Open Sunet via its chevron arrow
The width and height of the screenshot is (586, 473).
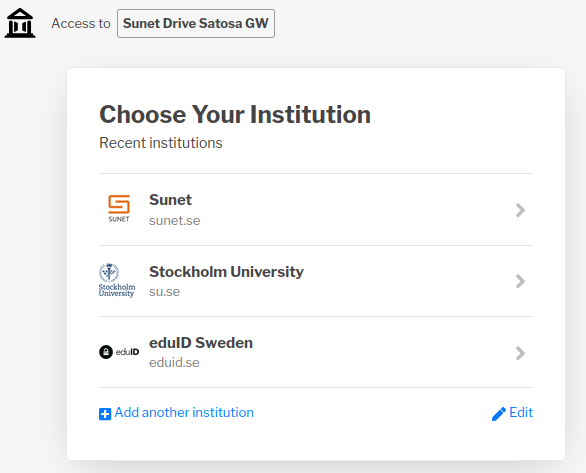tap(520, 210)
